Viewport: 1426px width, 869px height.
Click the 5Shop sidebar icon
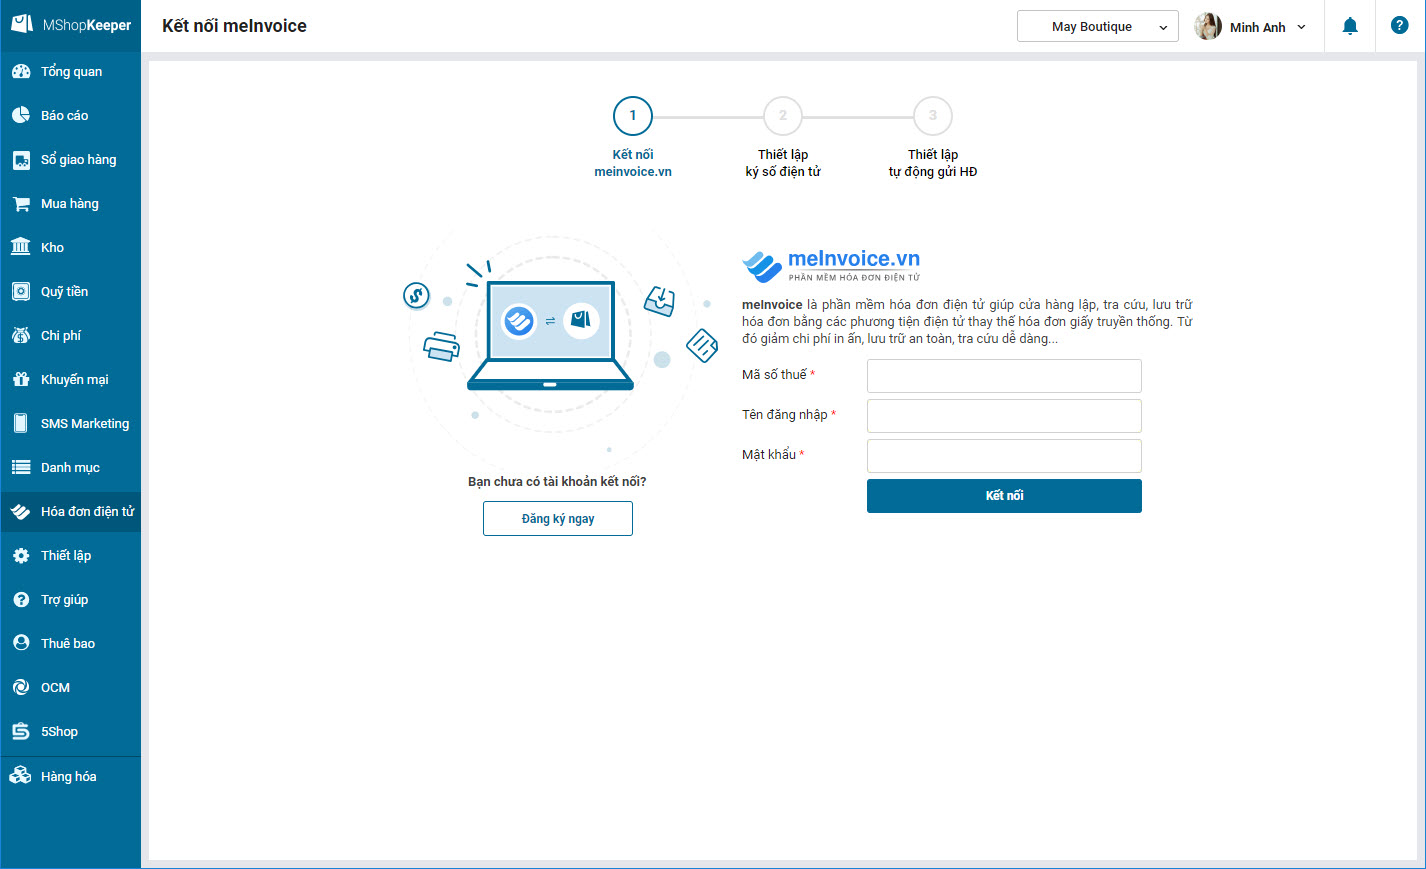pos(21,731)
